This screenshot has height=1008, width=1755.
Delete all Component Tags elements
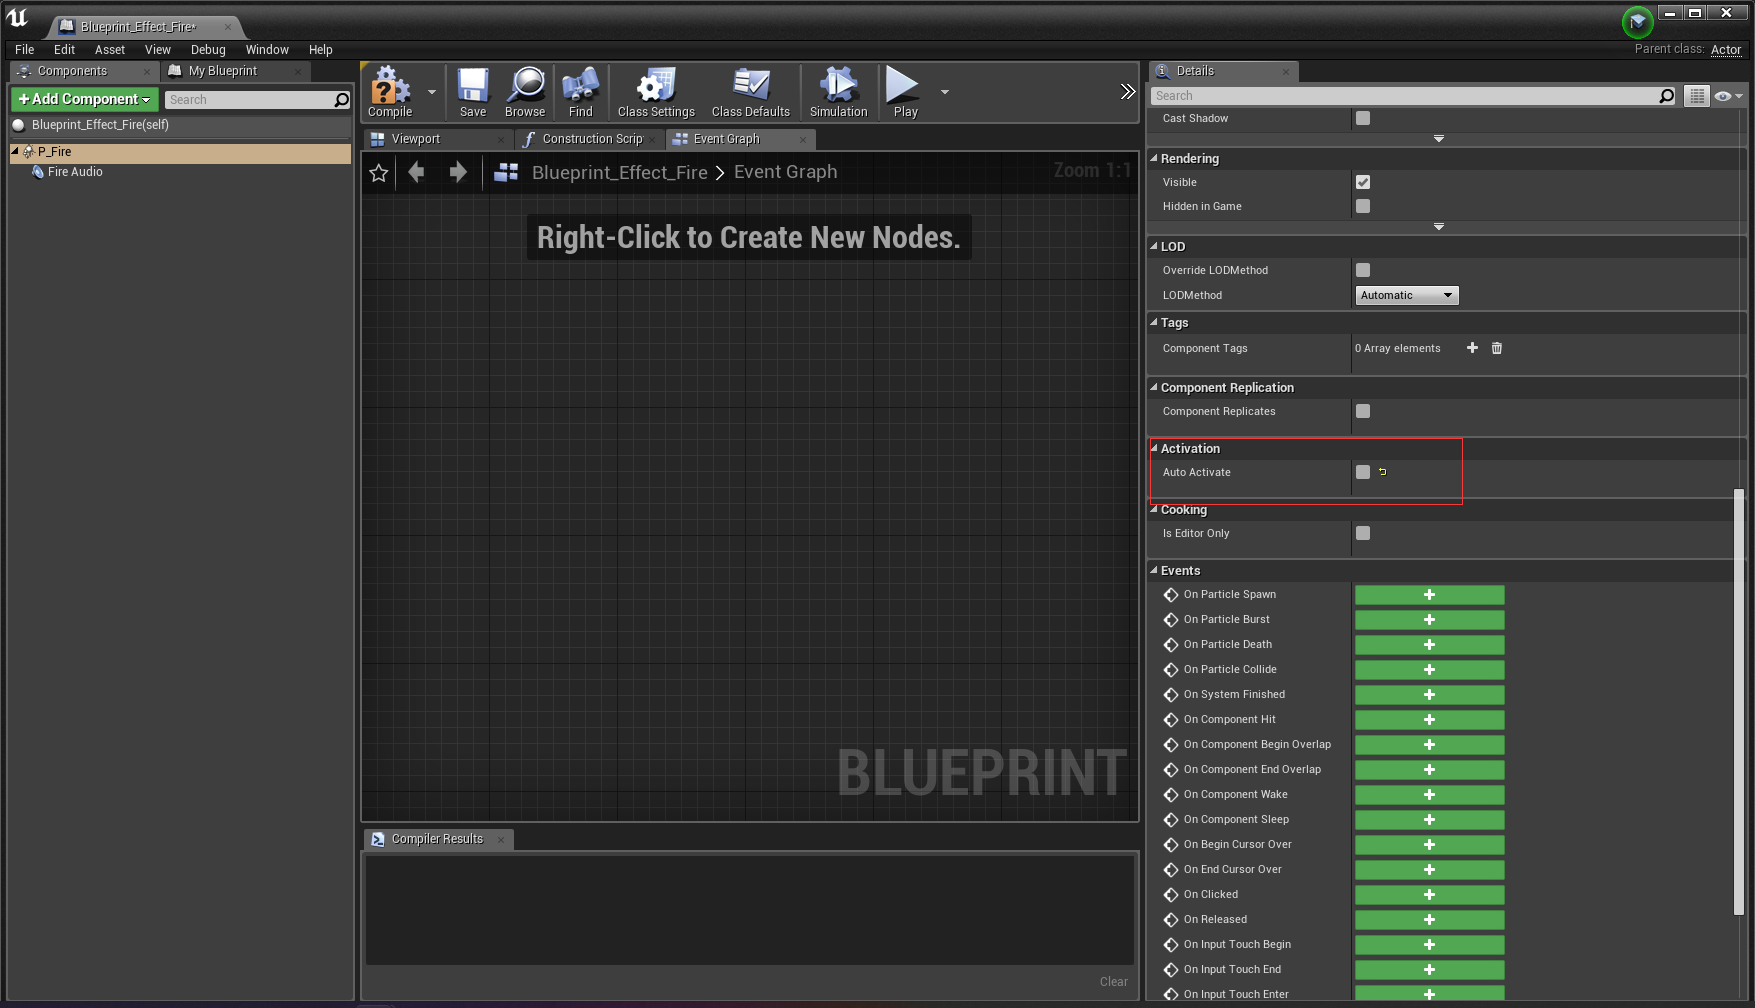(1497, 348)
